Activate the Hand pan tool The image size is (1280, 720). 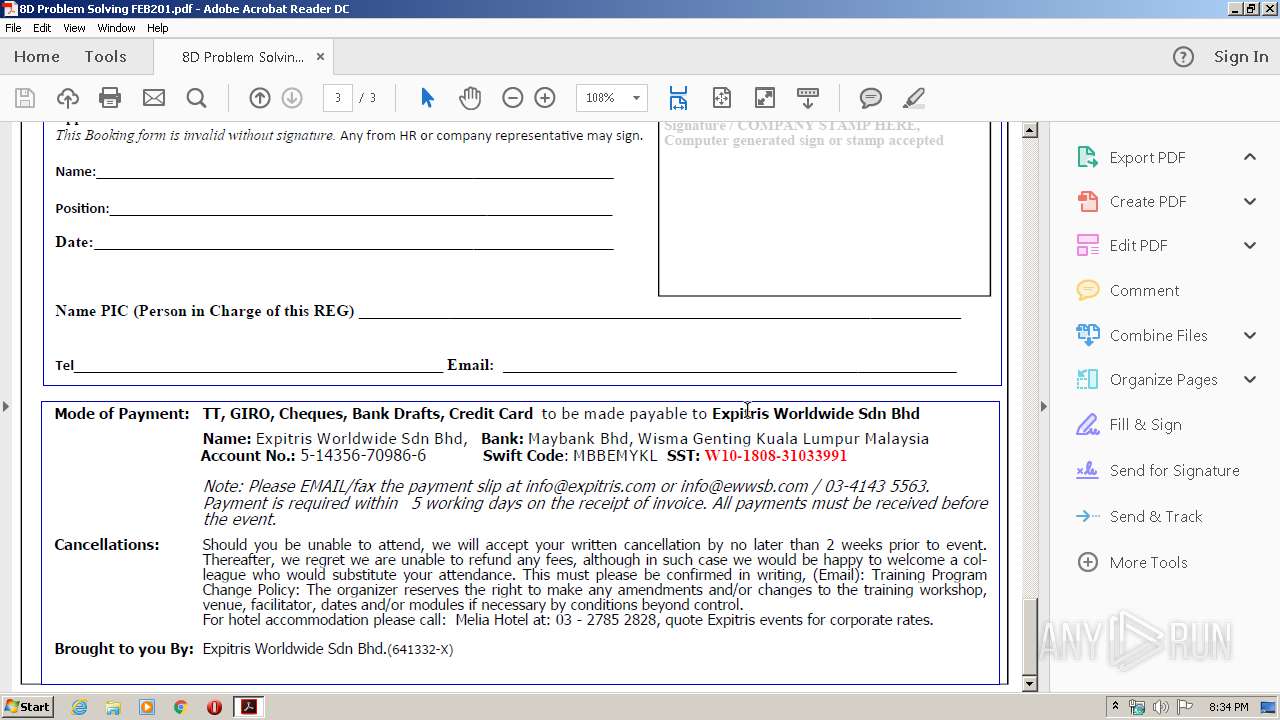(x=470, y=97)
